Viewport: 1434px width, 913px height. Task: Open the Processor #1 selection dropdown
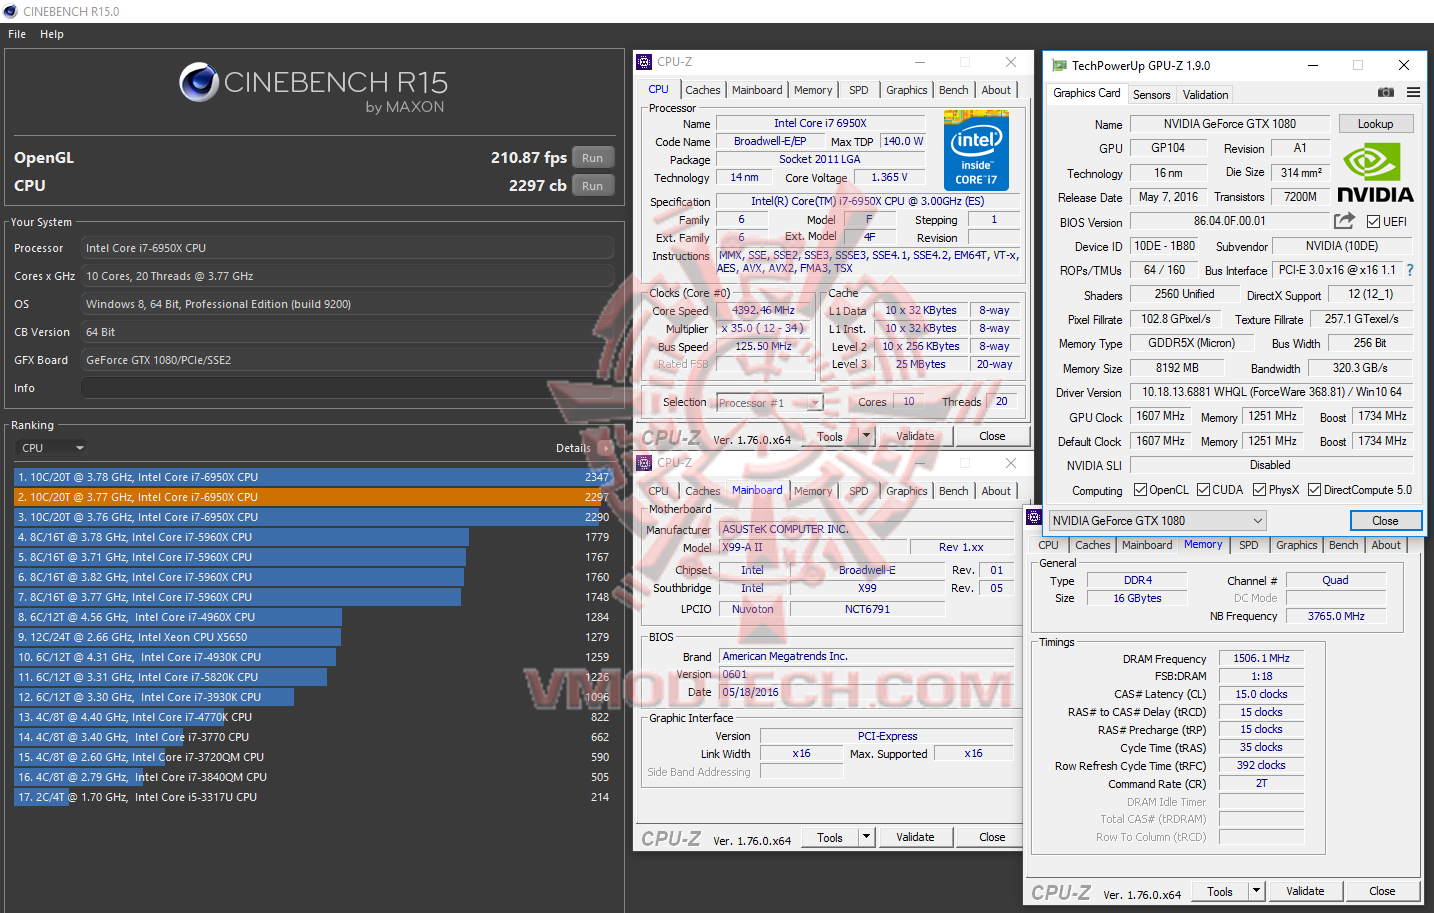[770, 403]
